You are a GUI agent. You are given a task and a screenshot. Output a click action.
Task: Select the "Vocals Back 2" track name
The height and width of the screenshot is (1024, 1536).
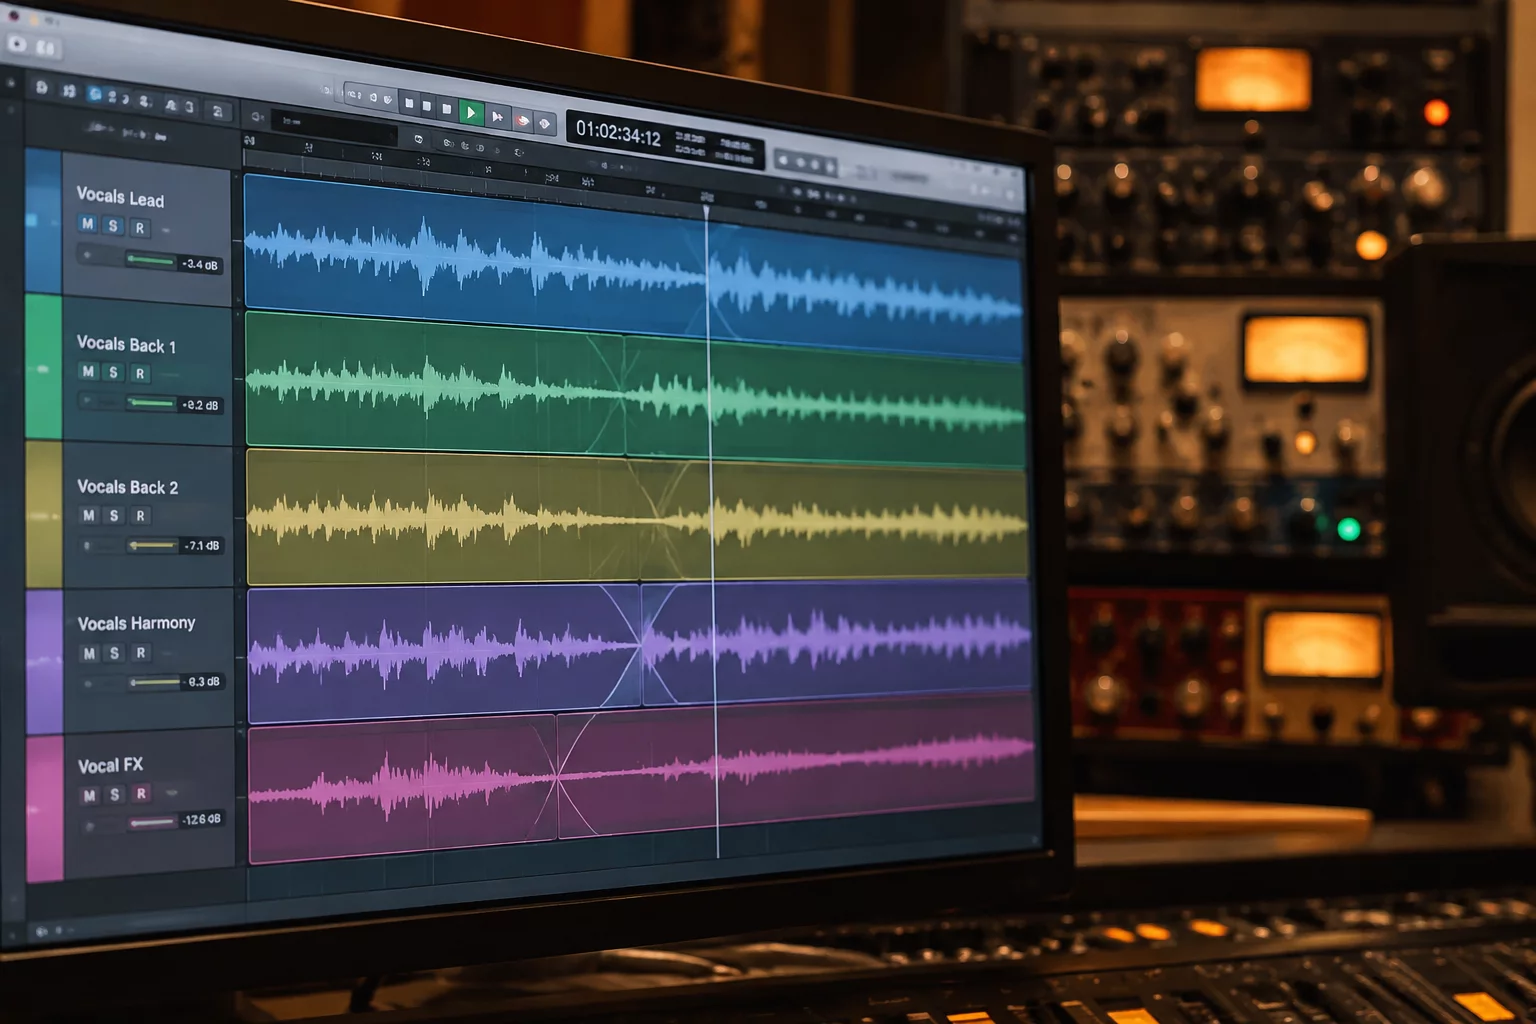click(128, 487)
